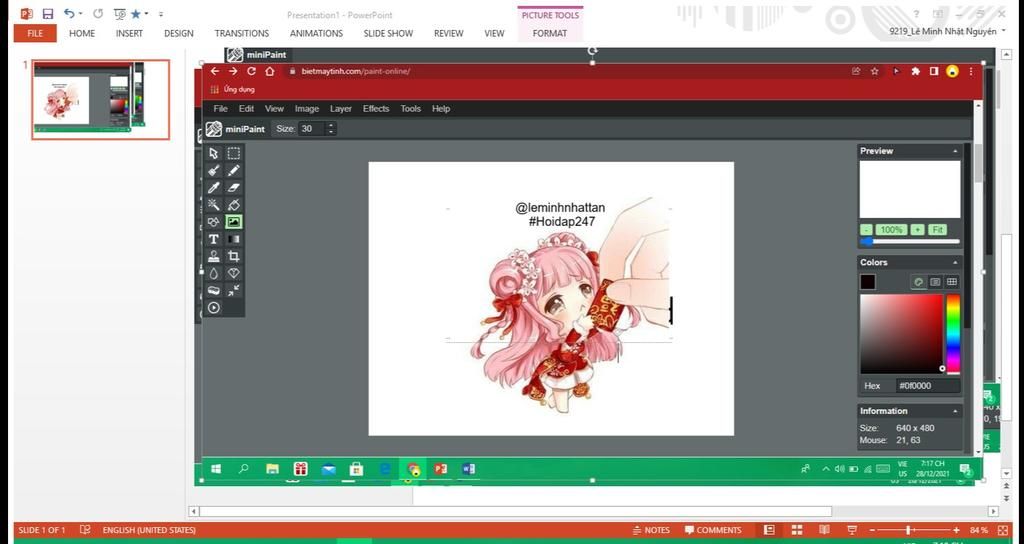The width and height of the screenshot is (1024, 544).
Task: Start slideshow from beginning via Quick Access icon
Action: [120, 14]
